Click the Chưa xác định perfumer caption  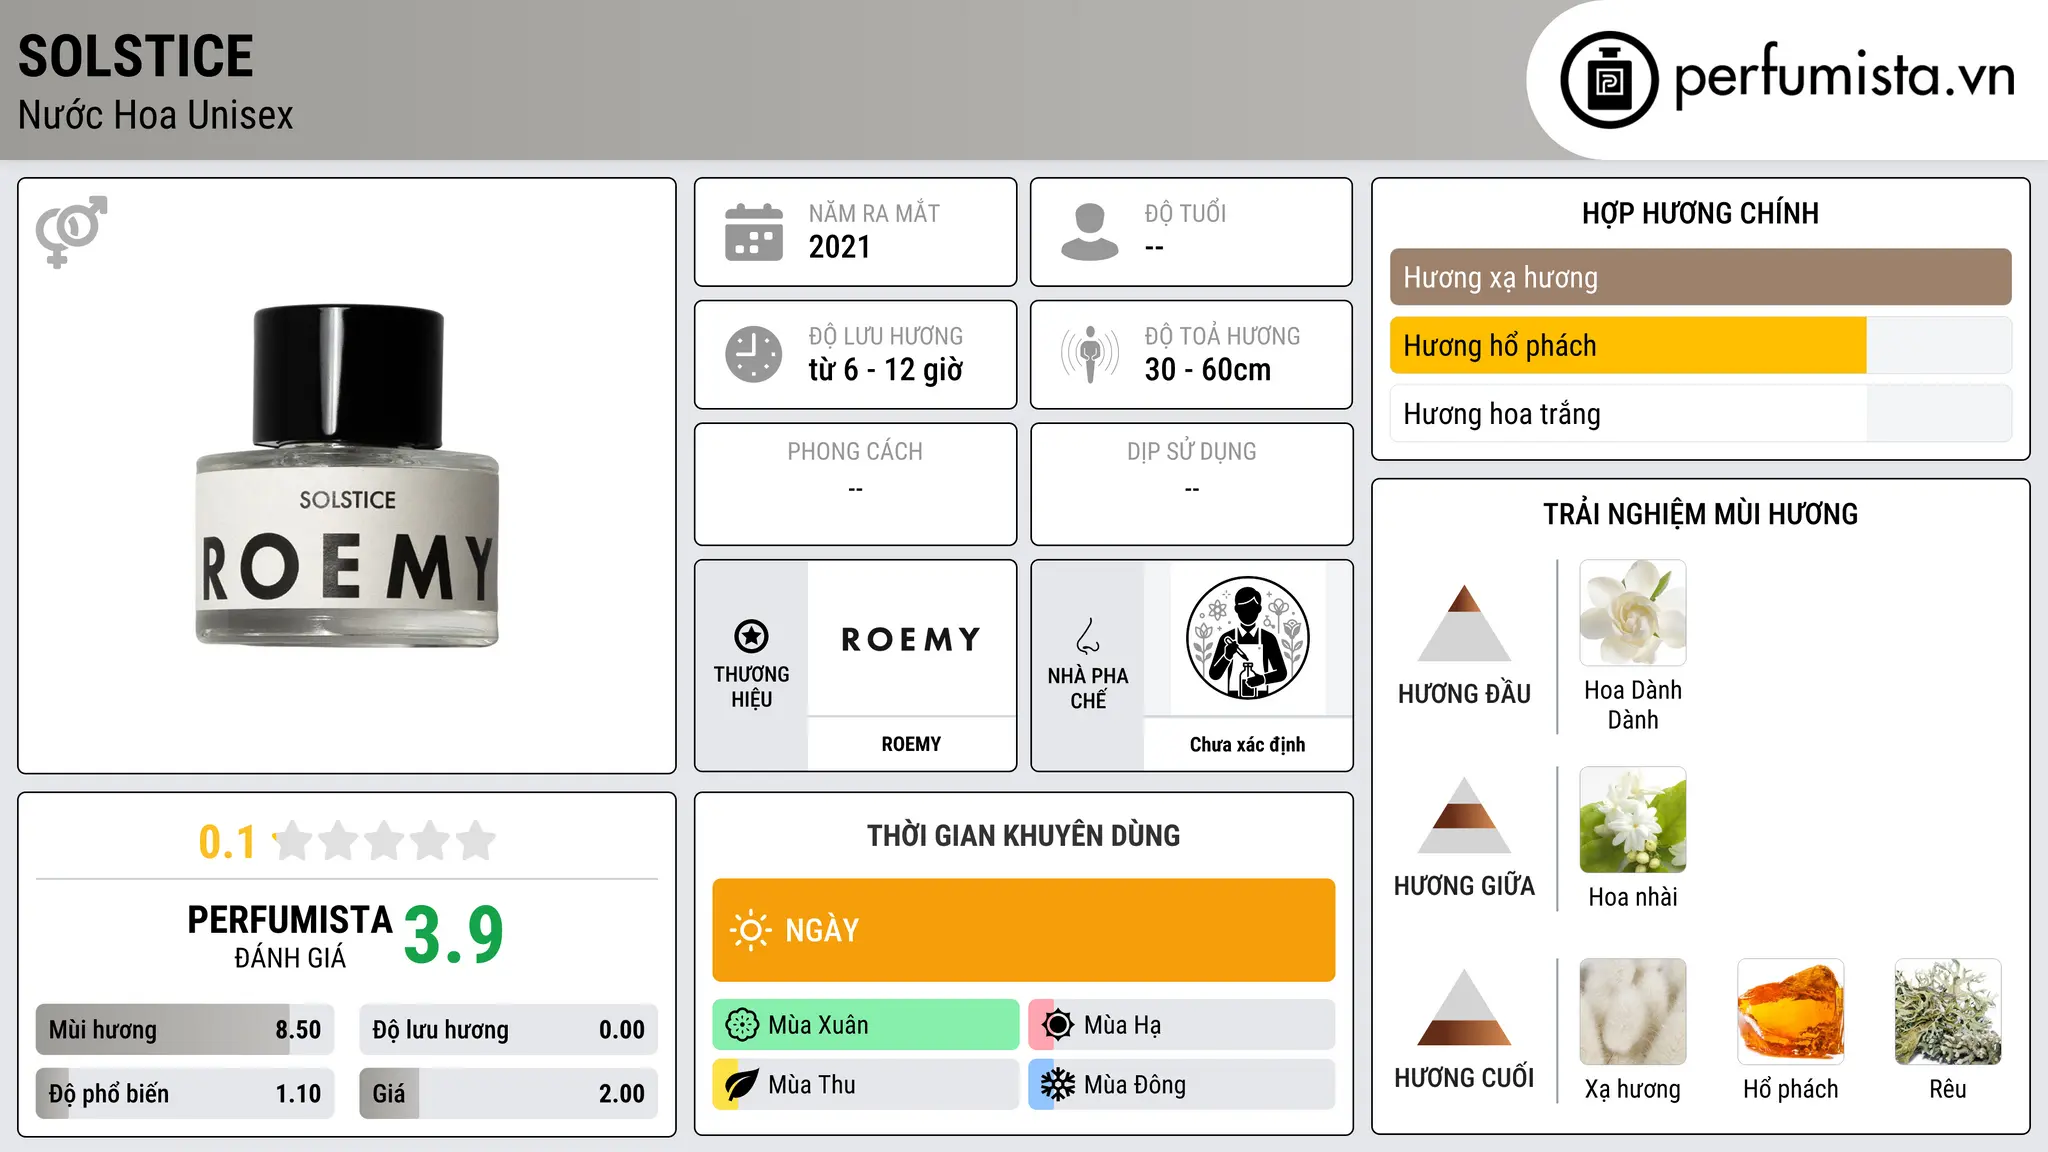tap(1247, 744)
